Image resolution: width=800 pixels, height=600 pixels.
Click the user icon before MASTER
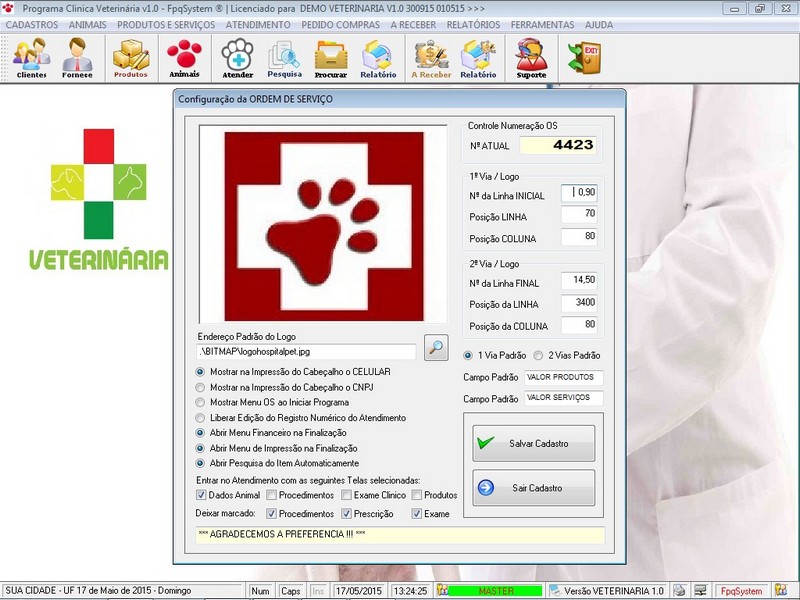click(442, 590)
